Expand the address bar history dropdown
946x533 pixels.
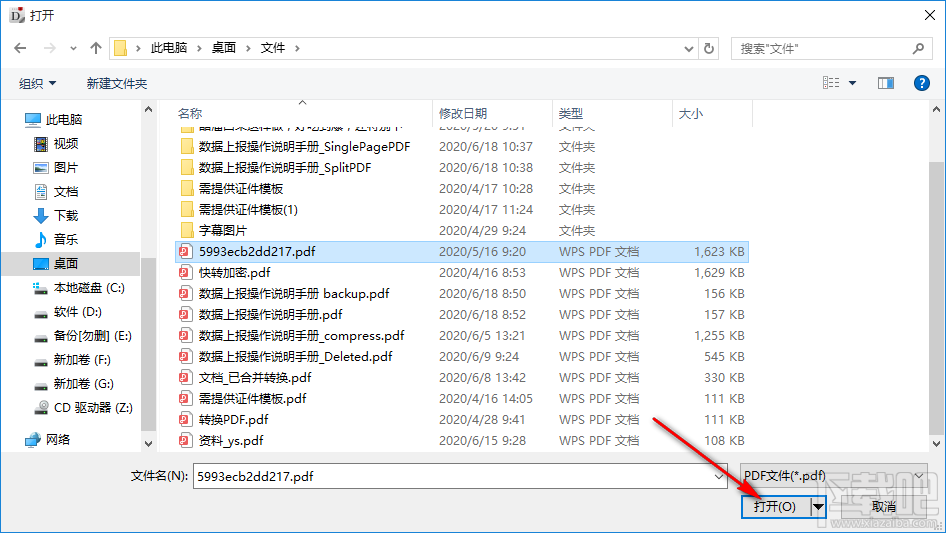[x=688, y=49]
